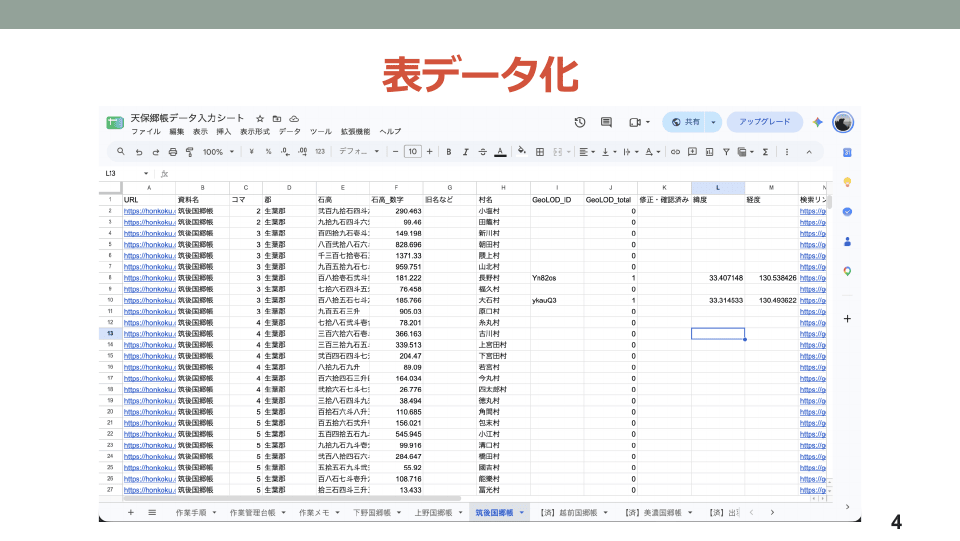
Task: Open the 筑後国郷帳 tab dropdown arrow
Action: [x=522, y=513]
